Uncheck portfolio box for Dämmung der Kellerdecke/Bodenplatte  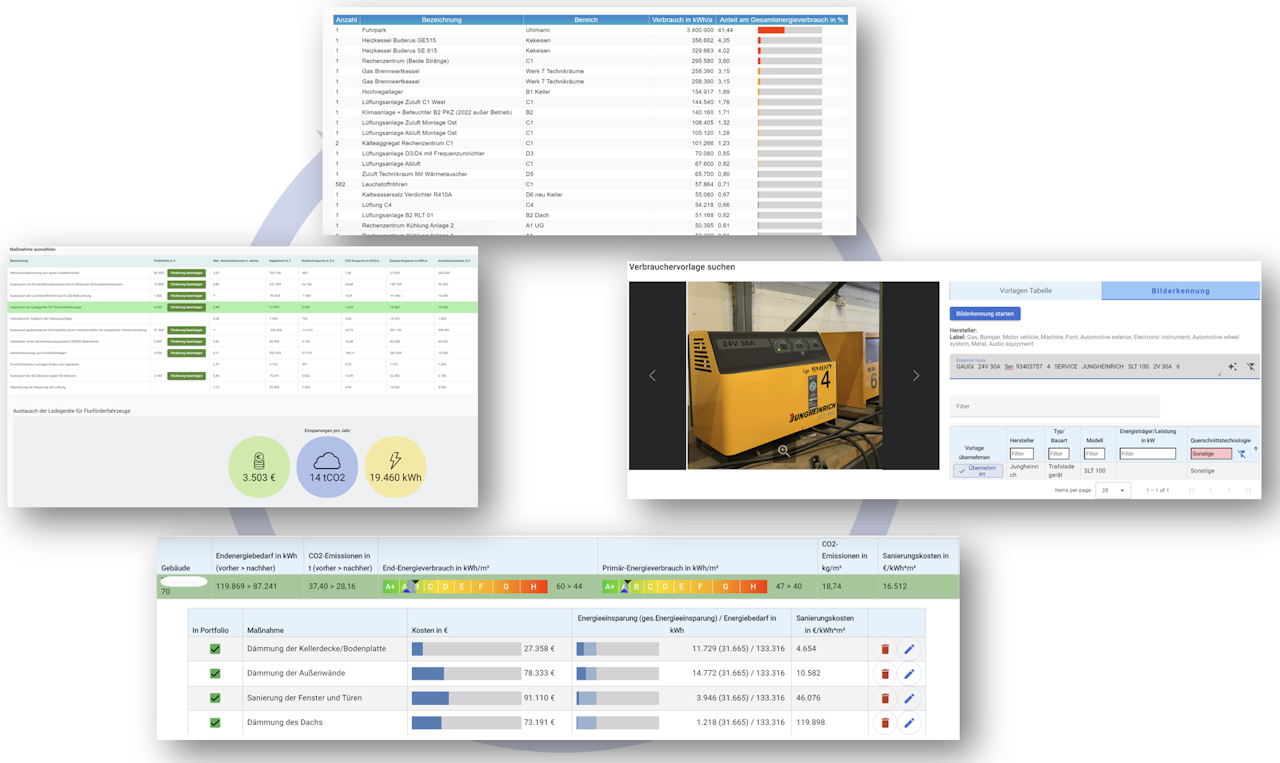point(215,649)
